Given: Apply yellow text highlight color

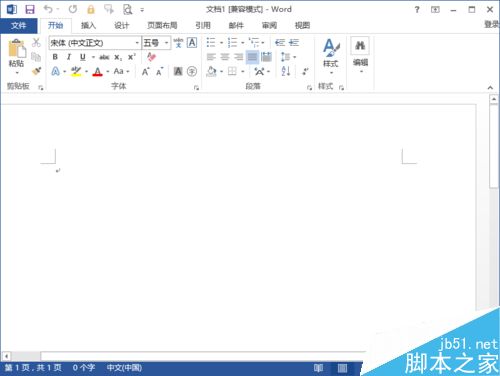Looking at the screenshot, I should [76, 71].
